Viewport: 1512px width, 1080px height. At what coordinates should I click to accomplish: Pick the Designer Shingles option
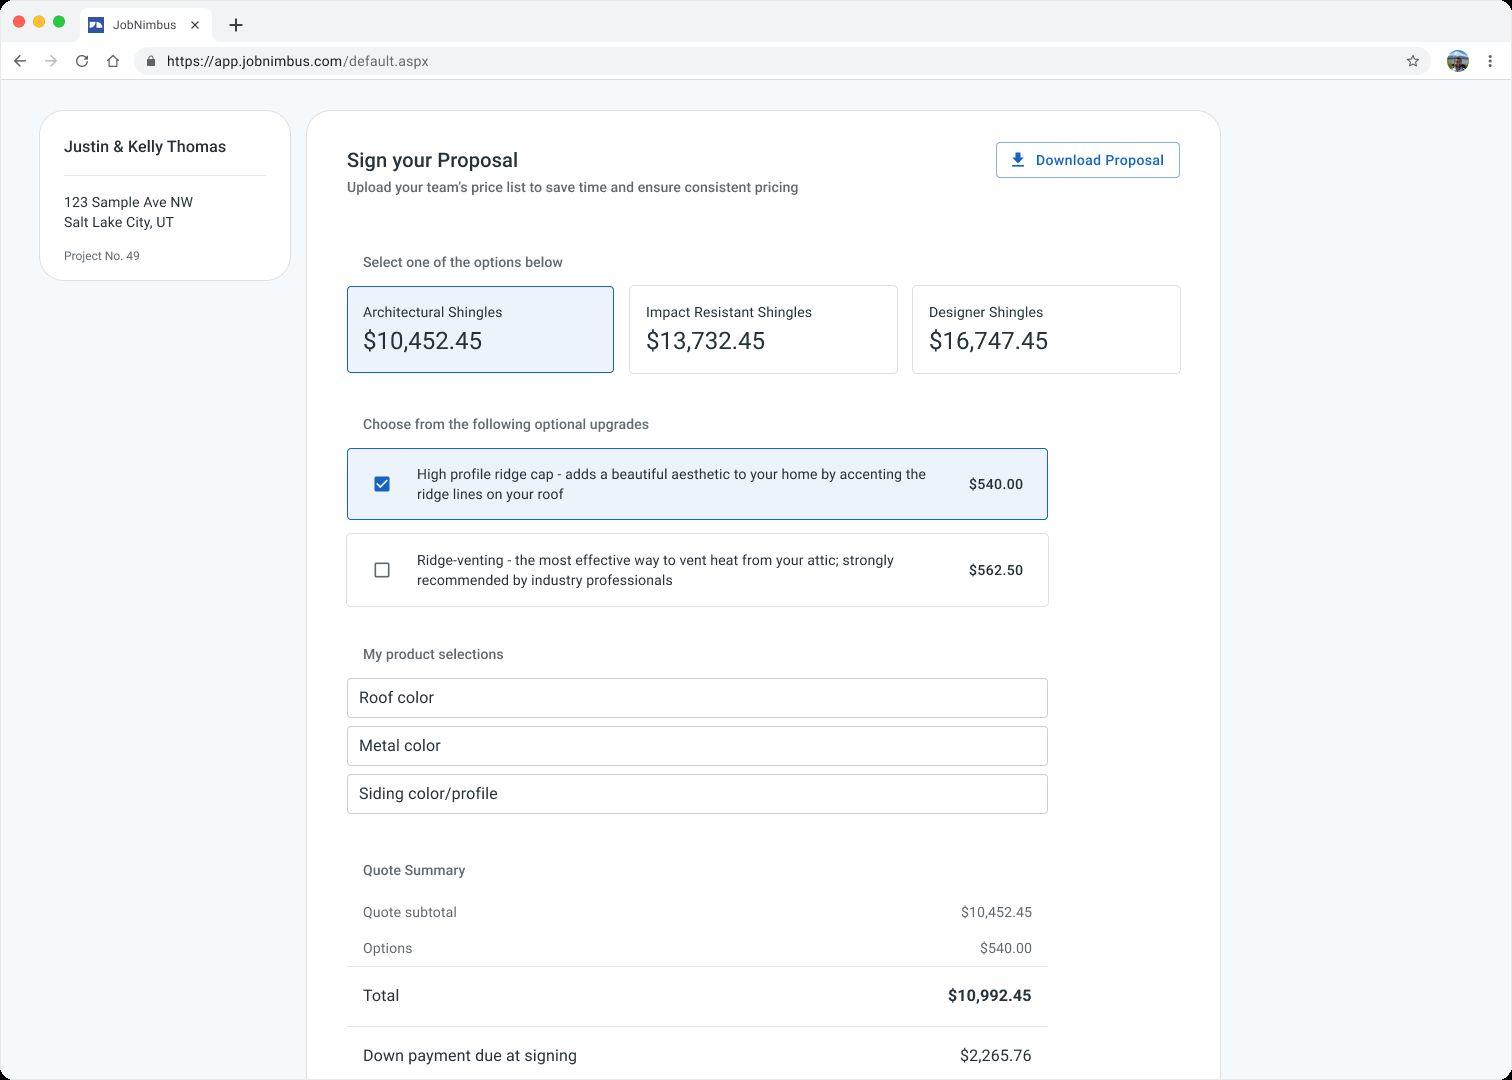(1046, 329)
